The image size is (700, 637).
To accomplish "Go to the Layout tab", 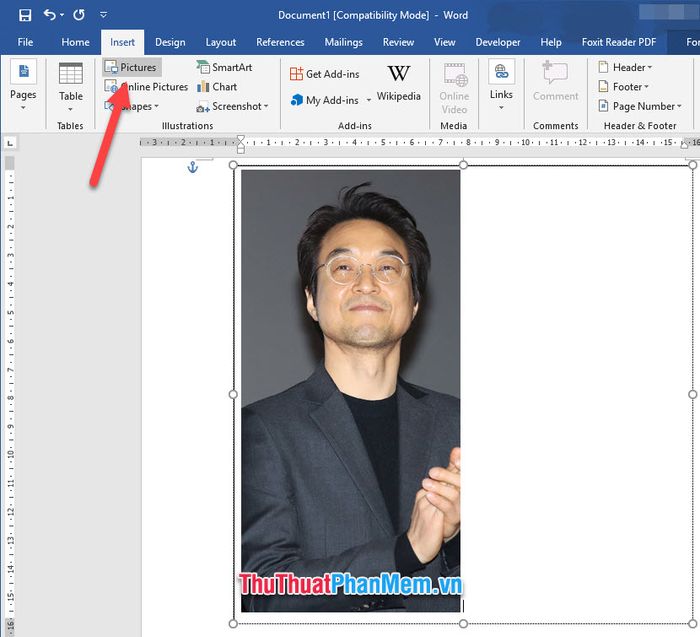I will [221, 42].
